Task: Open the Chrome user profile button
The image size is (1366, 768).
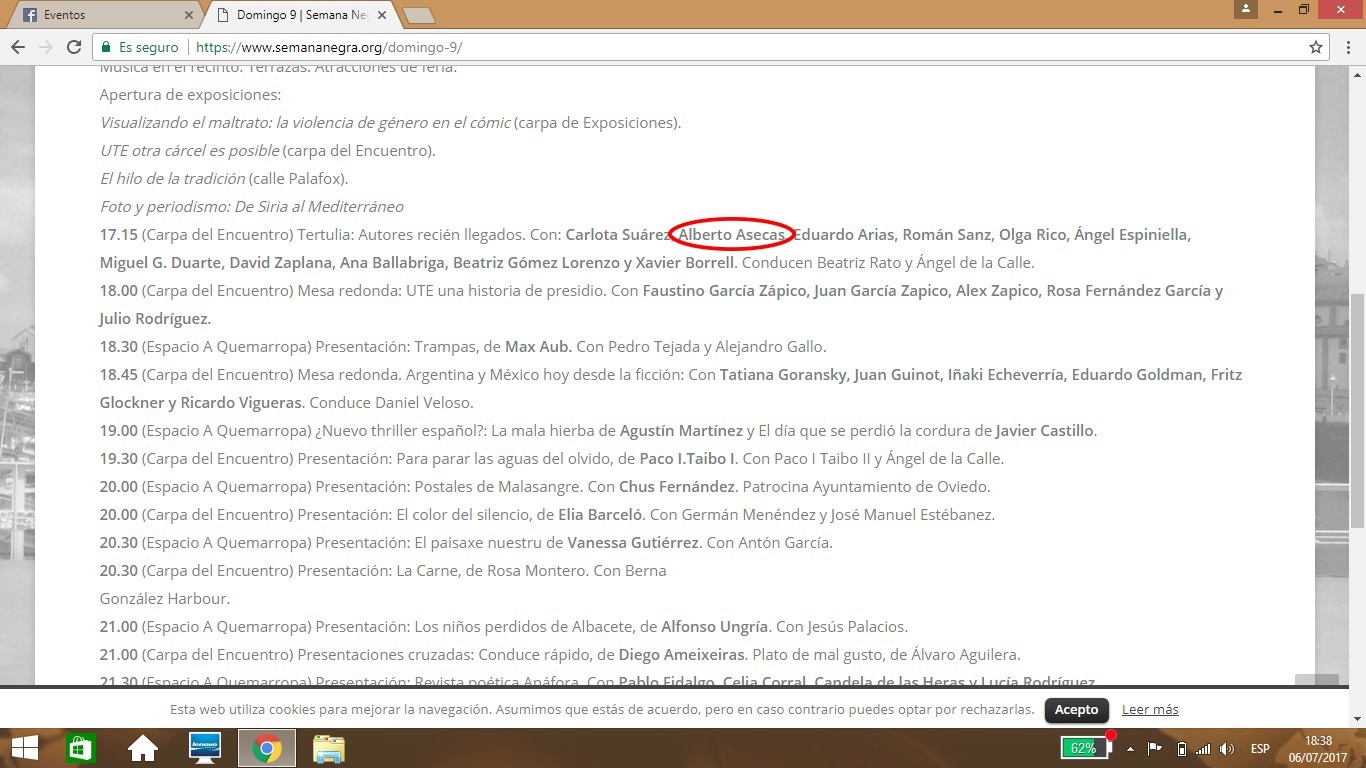Action: (1245, 9)
